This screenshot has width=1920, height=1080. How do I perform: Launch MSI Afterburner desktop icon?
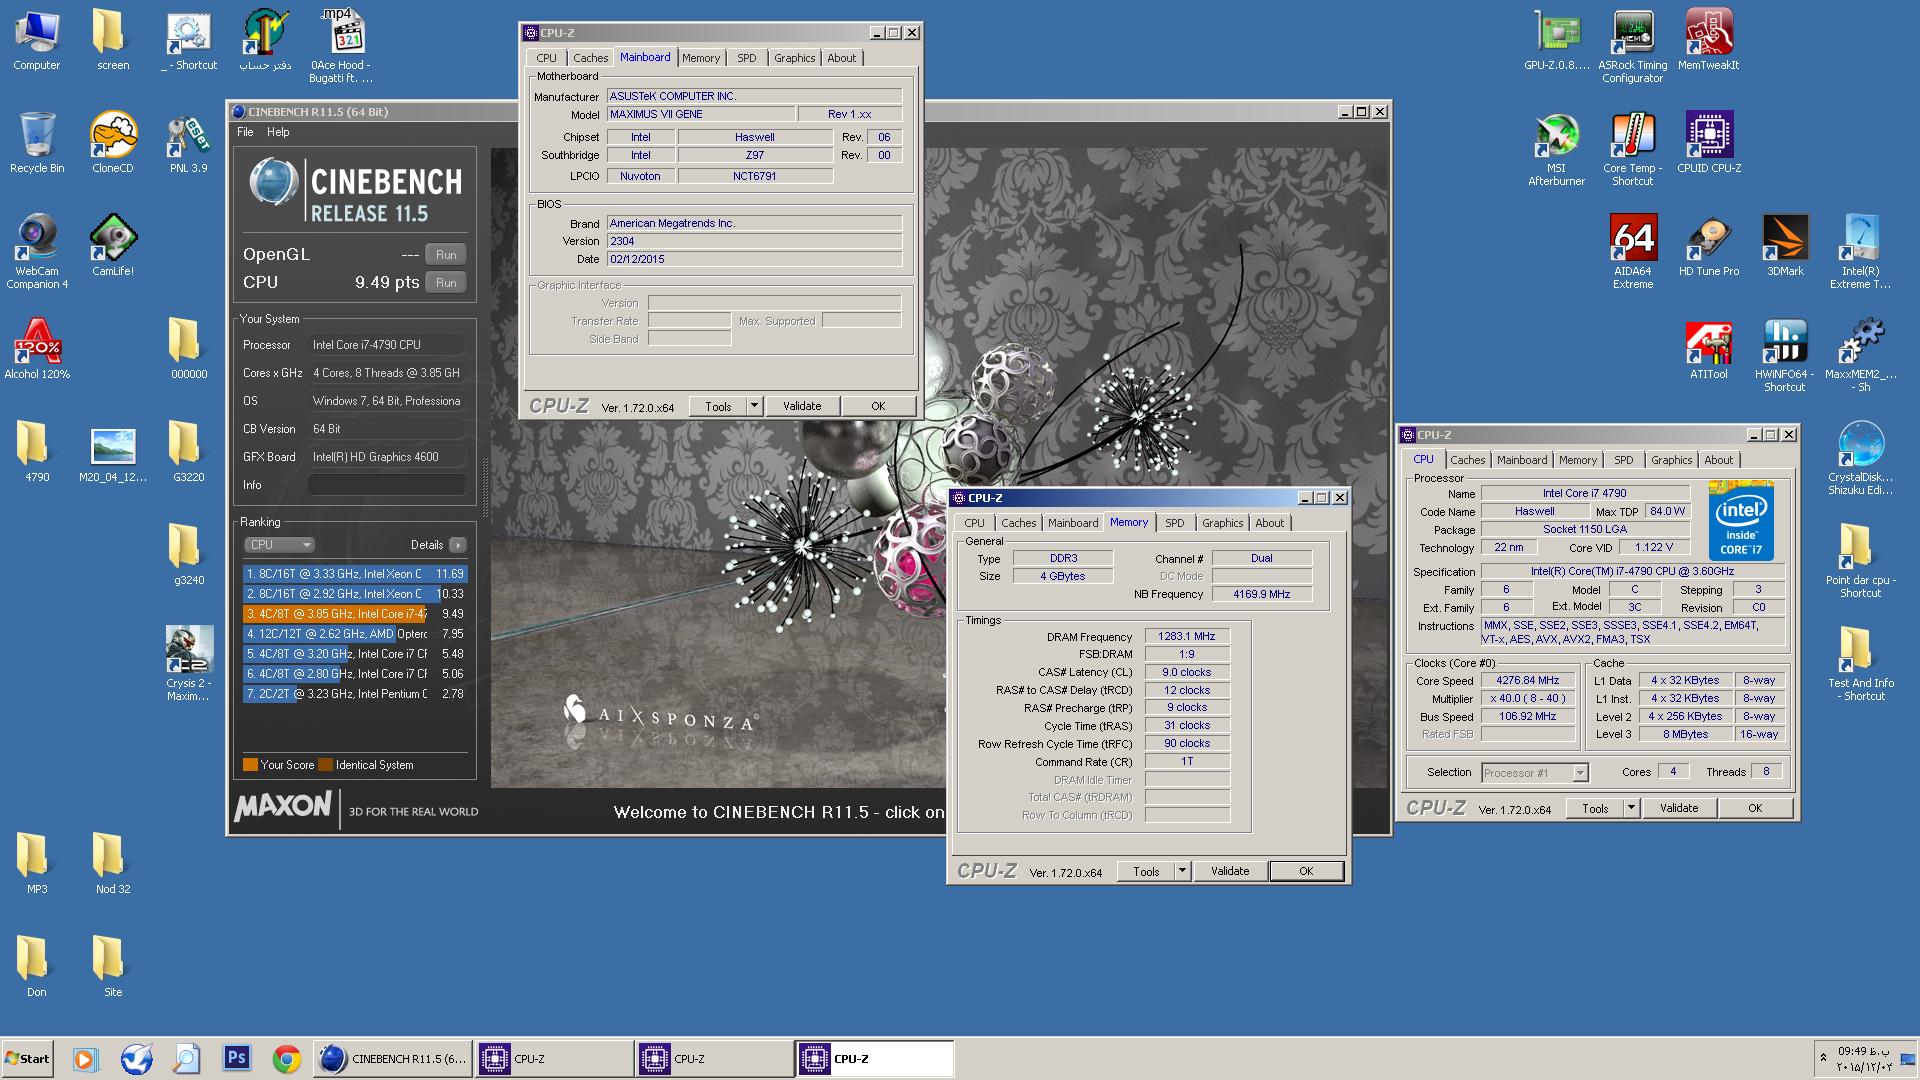1556,150
